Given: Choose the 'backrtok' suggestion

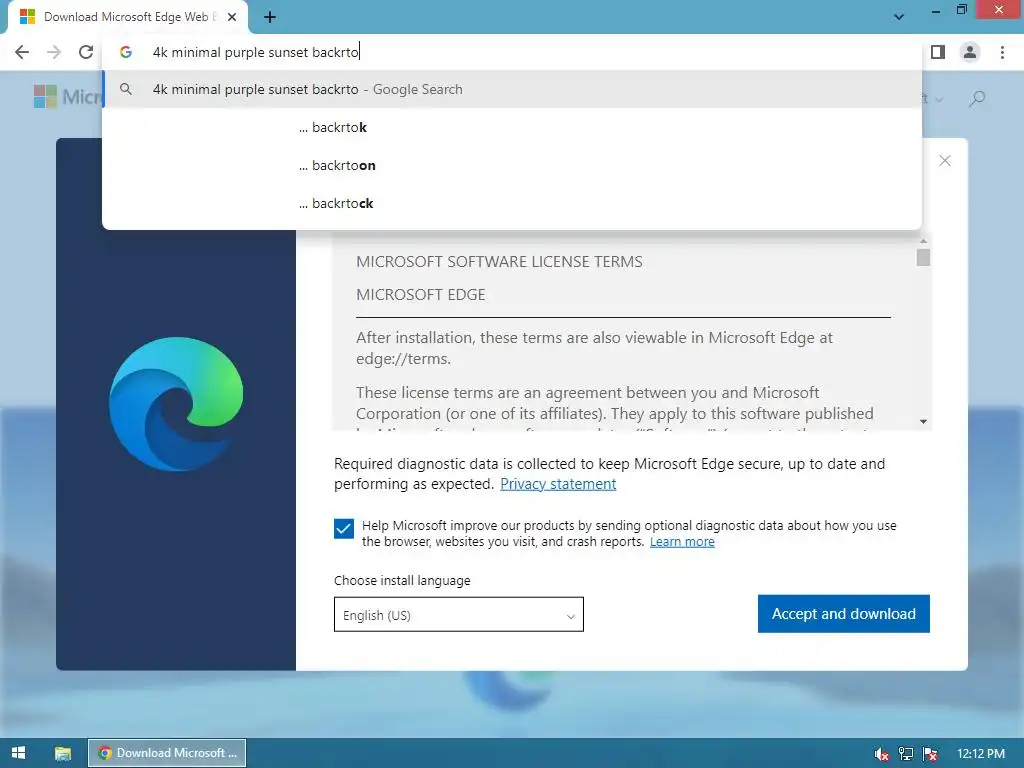Looking at the screenshot, I should coord(512,127).
